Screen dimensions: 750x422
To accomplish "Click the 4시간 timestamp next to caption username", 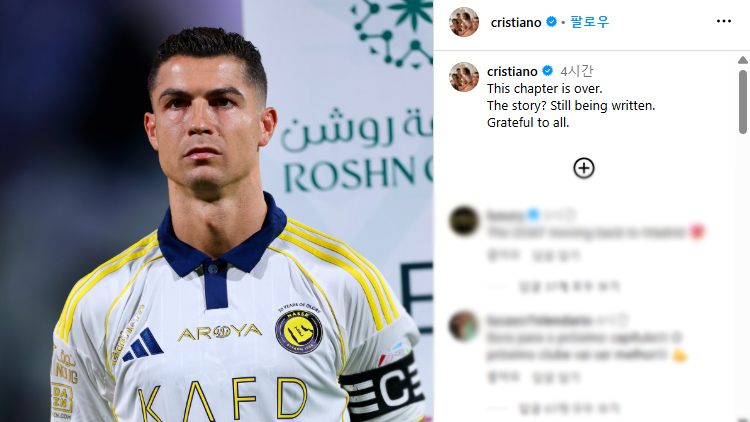I will tap(576, 71).
